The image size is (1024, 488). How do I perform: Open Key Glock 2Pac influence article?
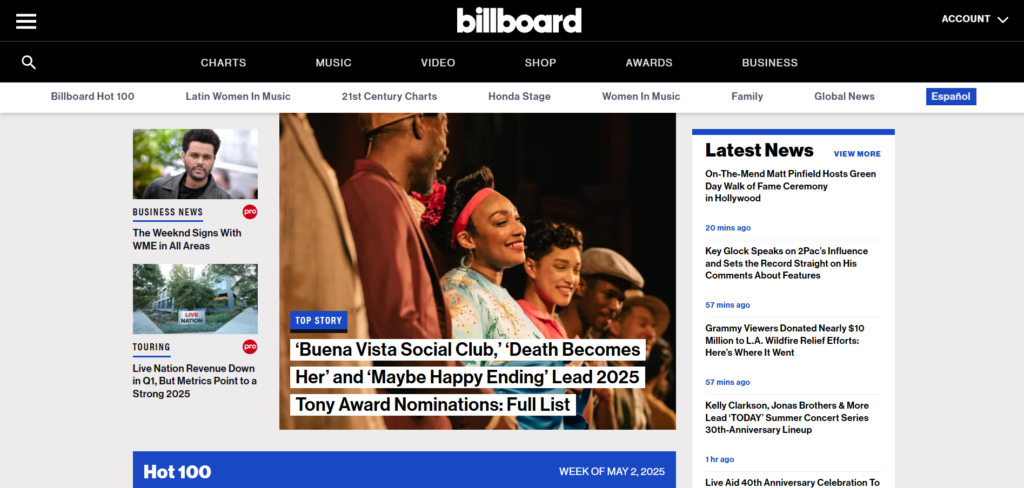click(786, 263)
